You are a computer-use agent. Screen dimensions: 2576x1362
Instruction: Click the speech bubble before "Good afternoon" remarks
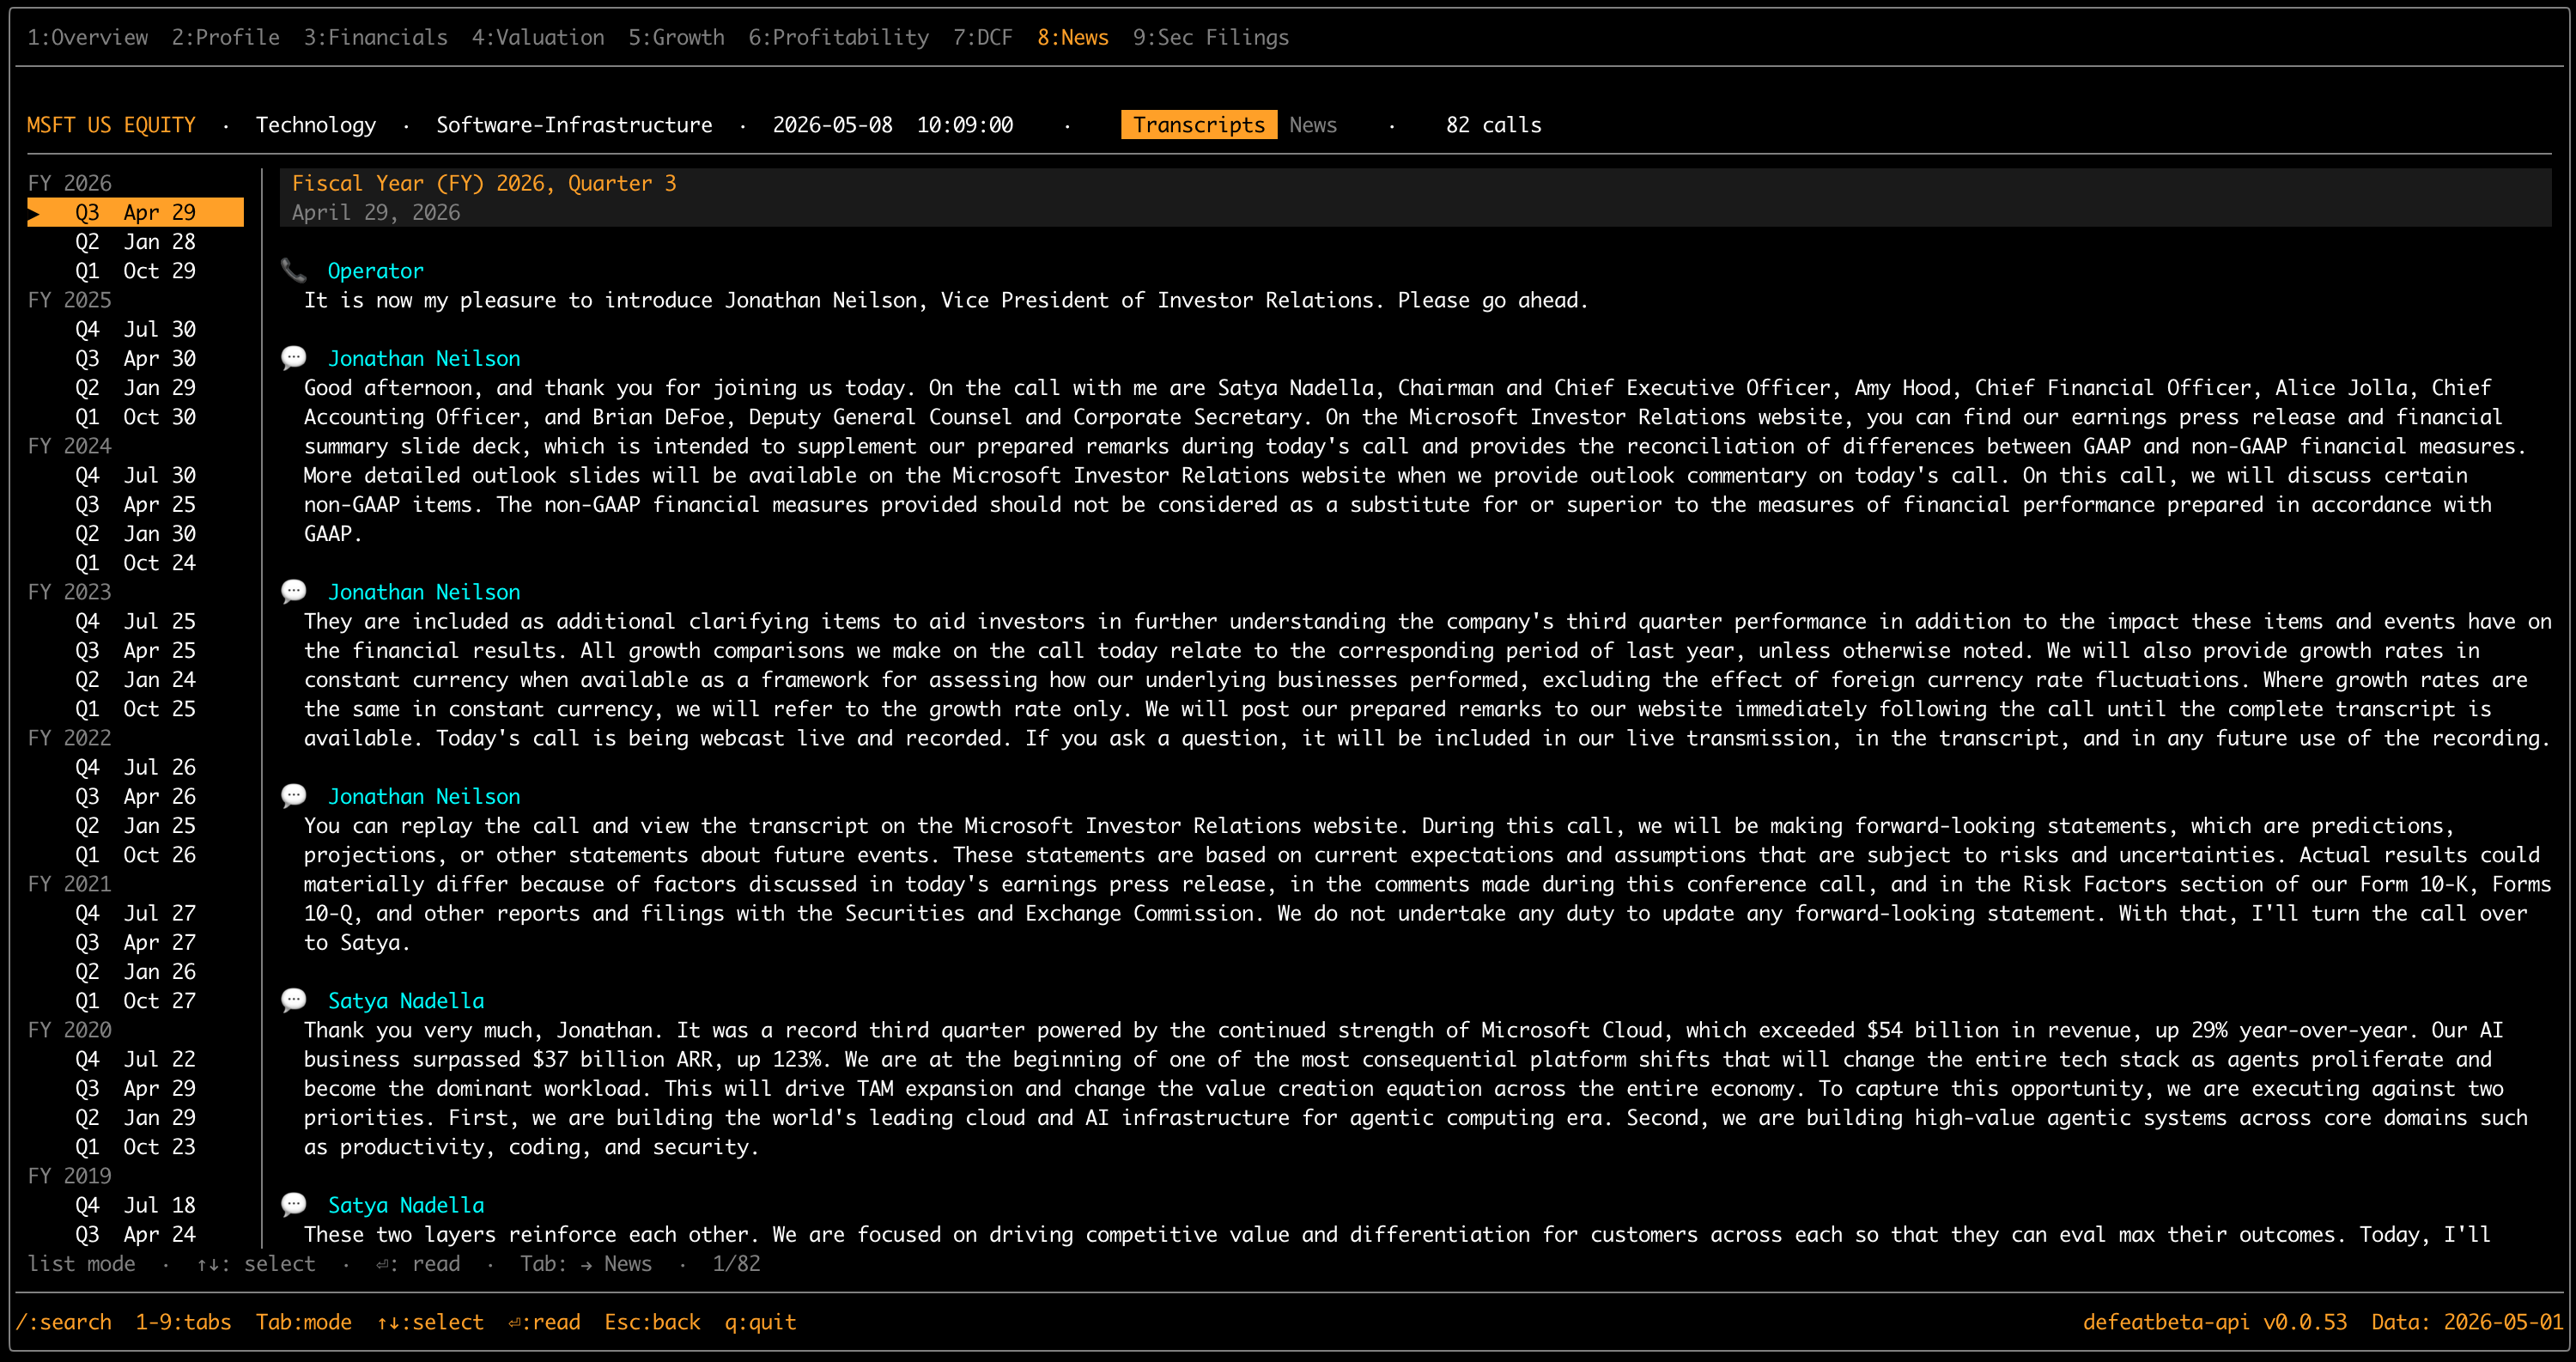coord(293,358)
